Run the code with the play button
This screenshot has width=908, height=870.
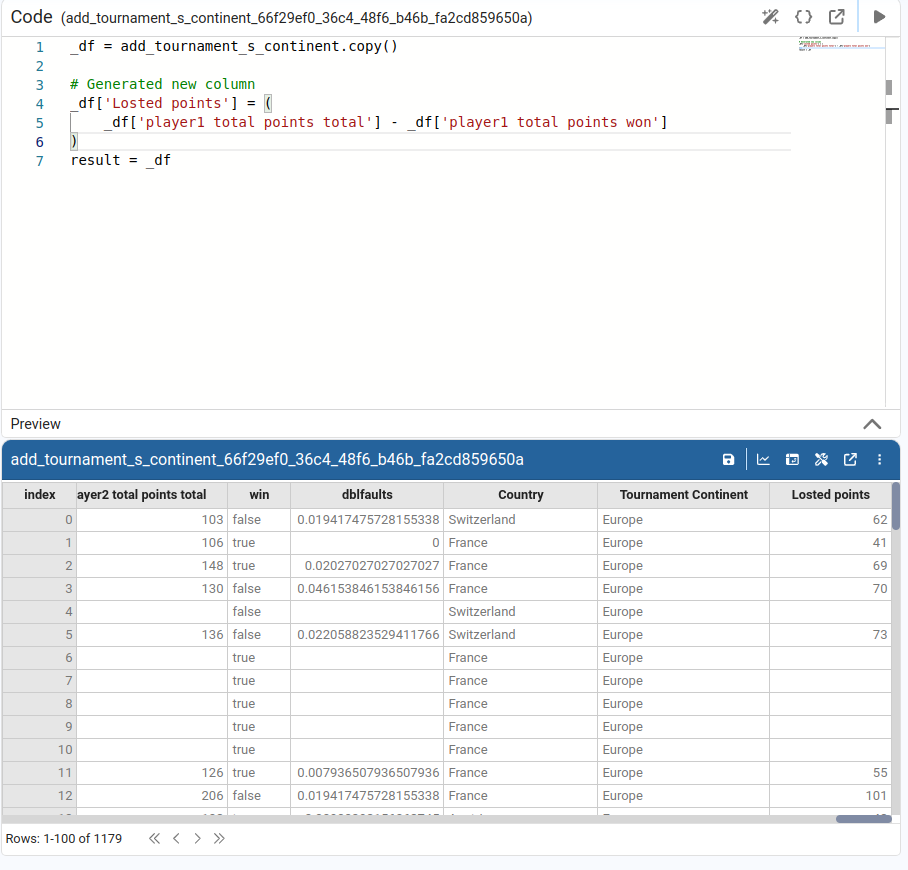coord(879,17)
